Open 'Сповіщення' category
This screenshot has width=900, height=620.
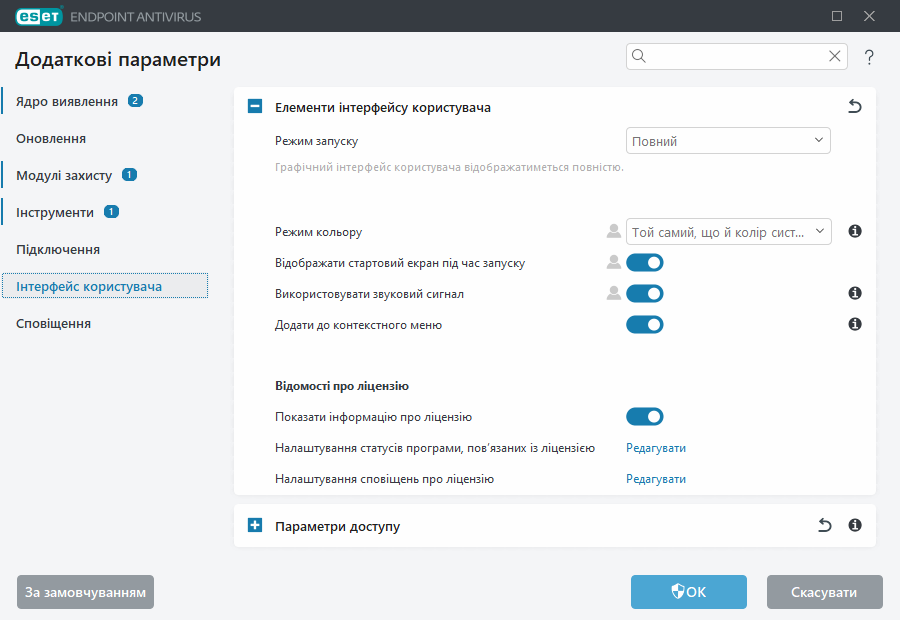(53, 324)
